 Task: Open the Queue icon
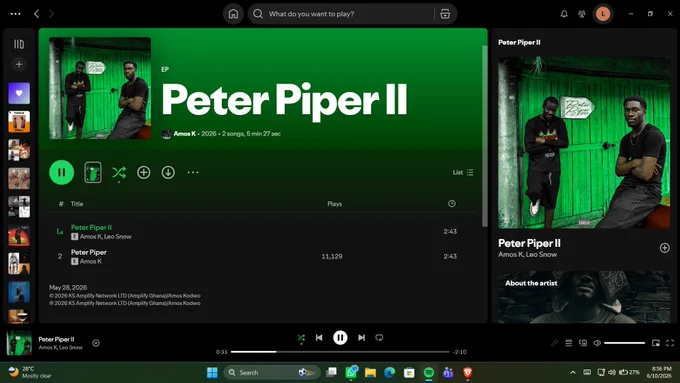pos(569,343)
